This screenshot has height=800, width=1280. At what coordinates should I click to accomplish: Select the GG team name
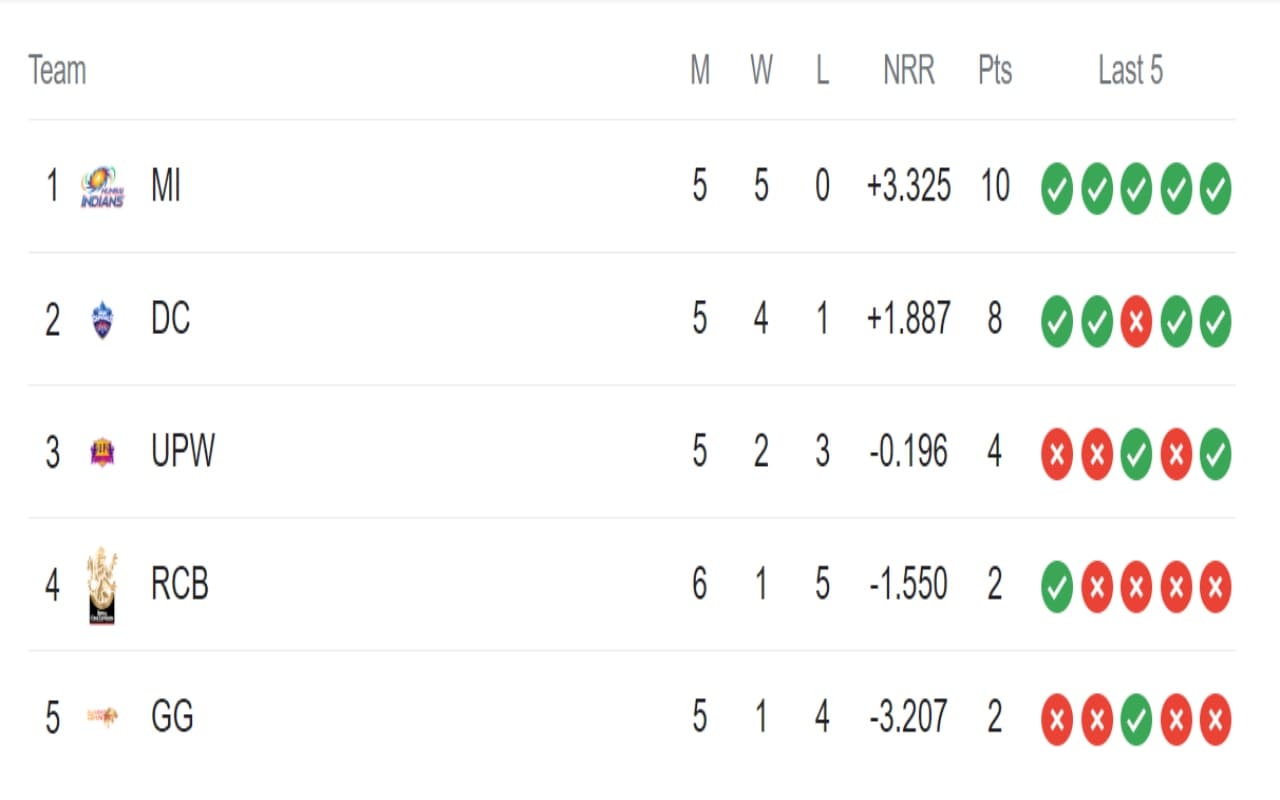(x=172, y=717)
